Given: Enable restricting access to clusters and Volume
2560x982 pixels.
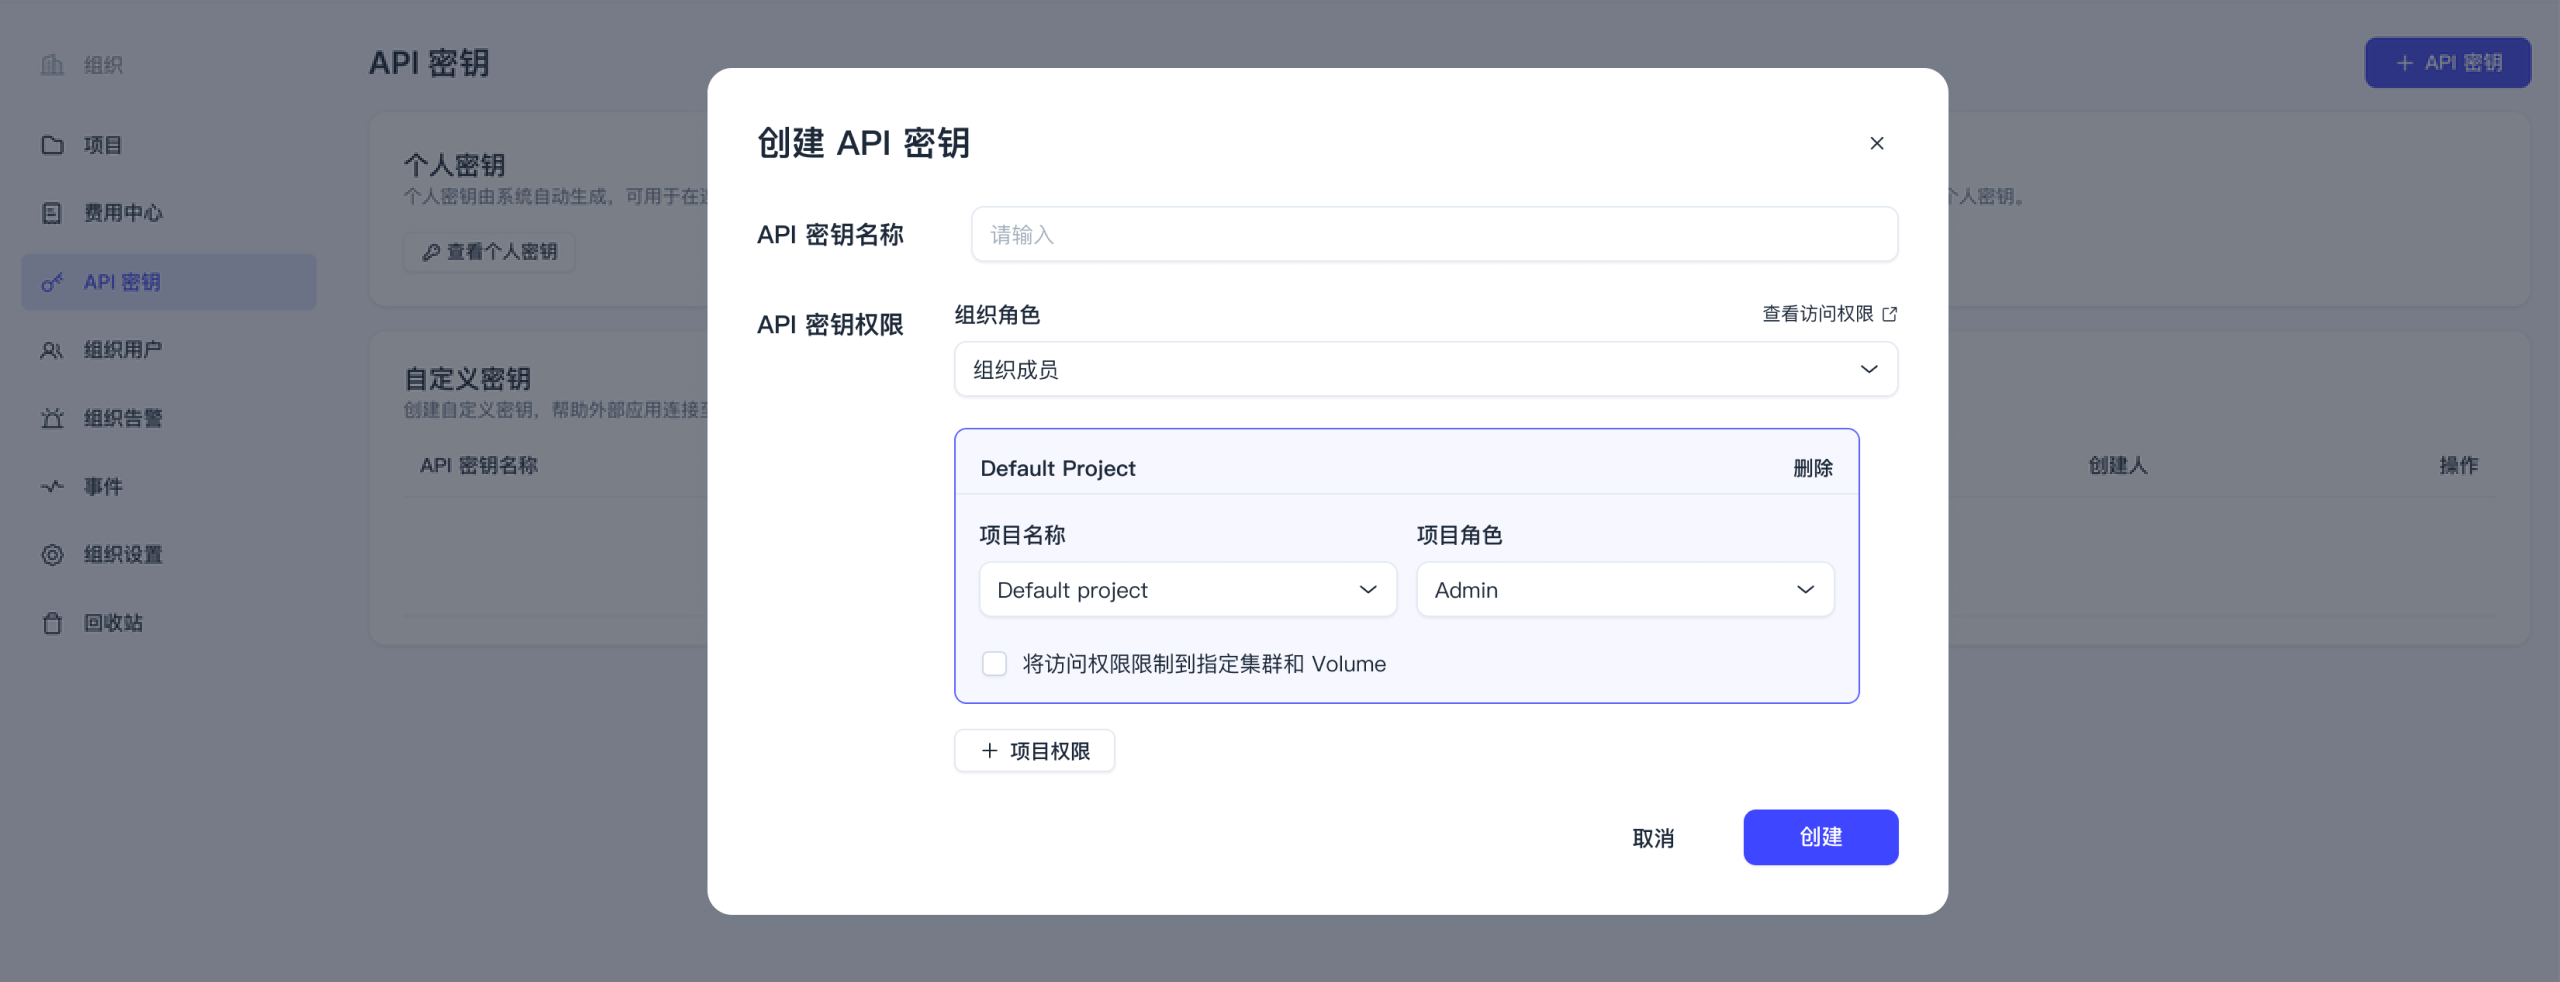Looking at the screenshot, I should (x=994, y=664).
